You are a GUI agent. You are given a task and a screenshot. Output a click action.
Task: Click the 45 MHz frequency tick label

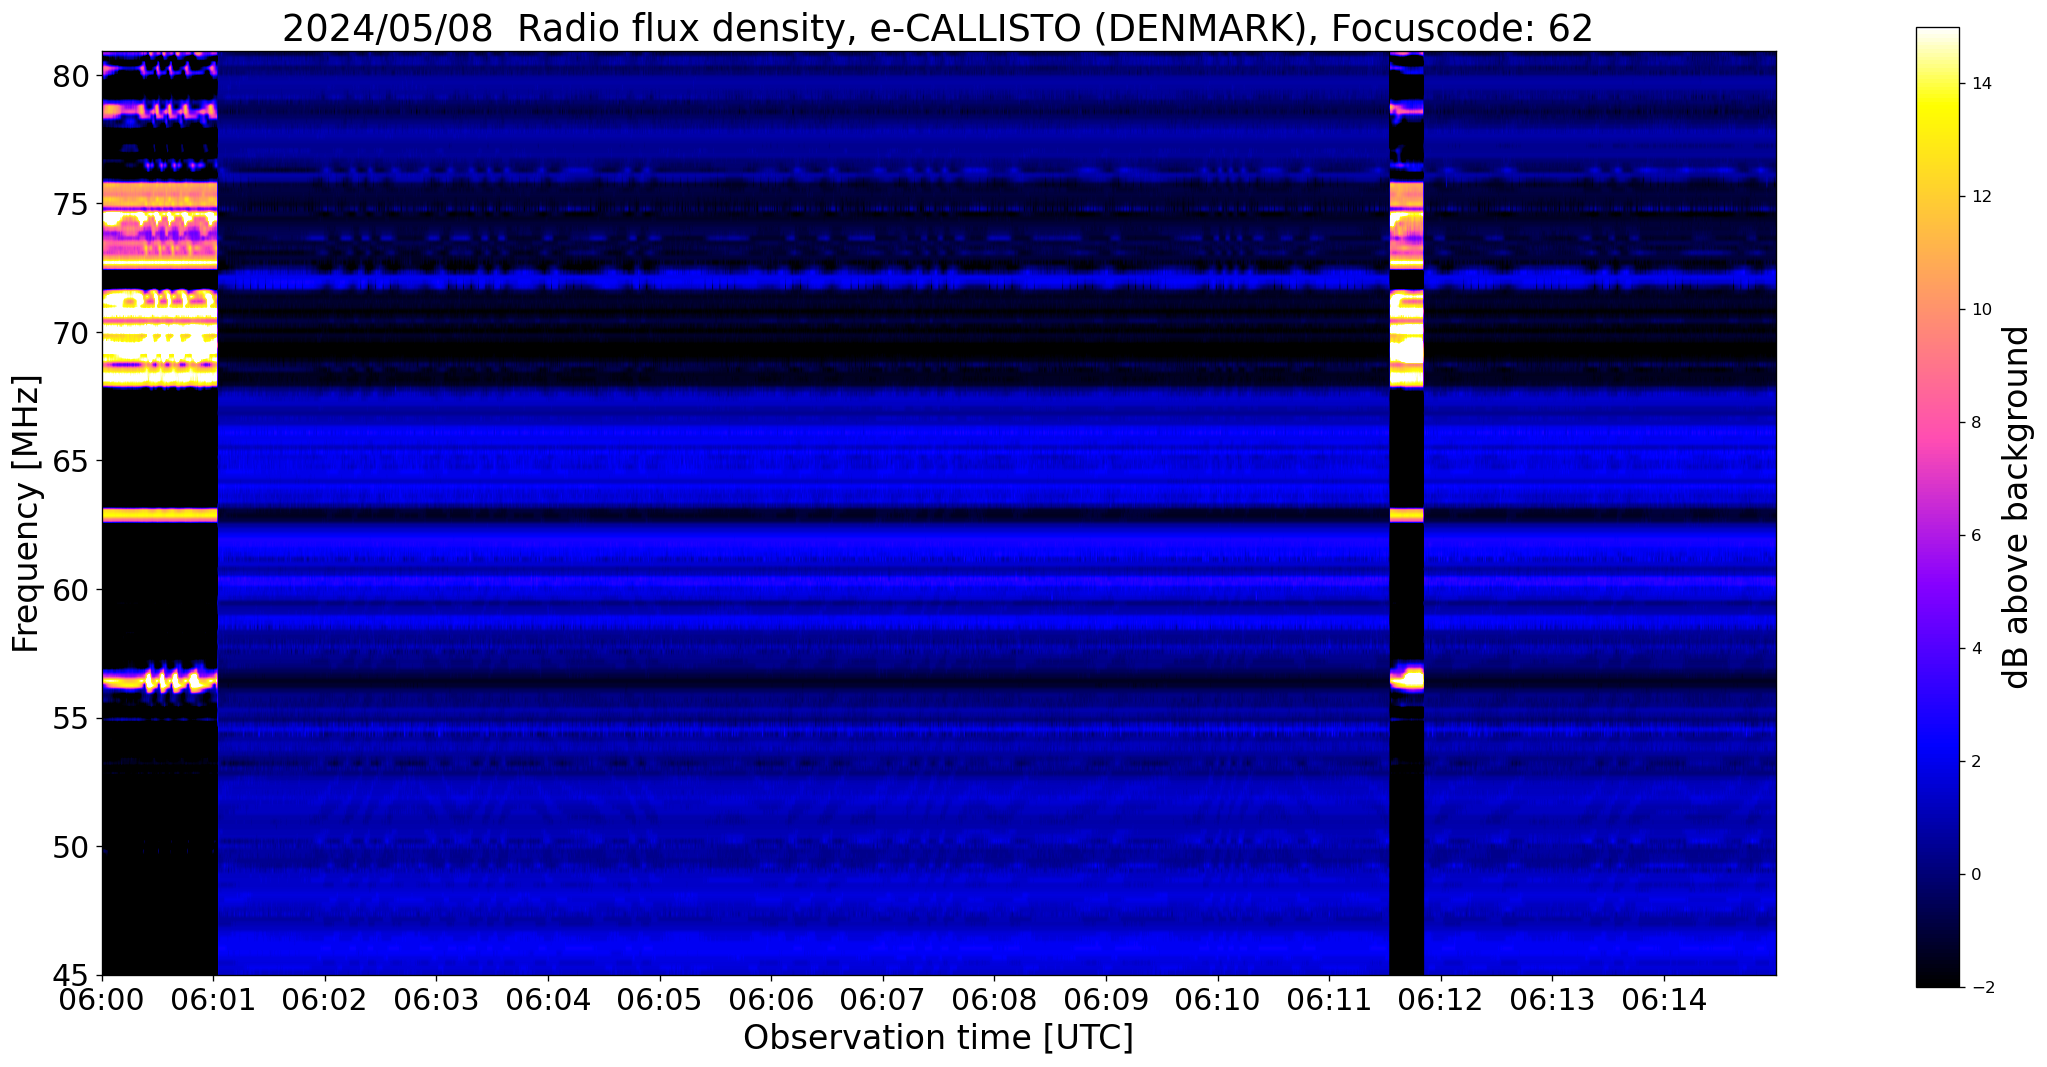(70, 975)
